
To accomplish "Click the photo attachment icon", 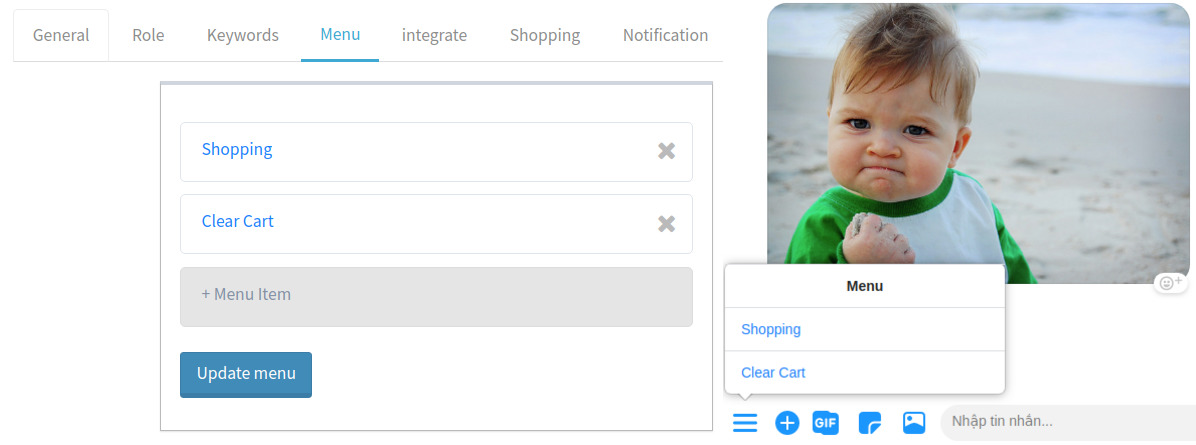I will 914,422.
